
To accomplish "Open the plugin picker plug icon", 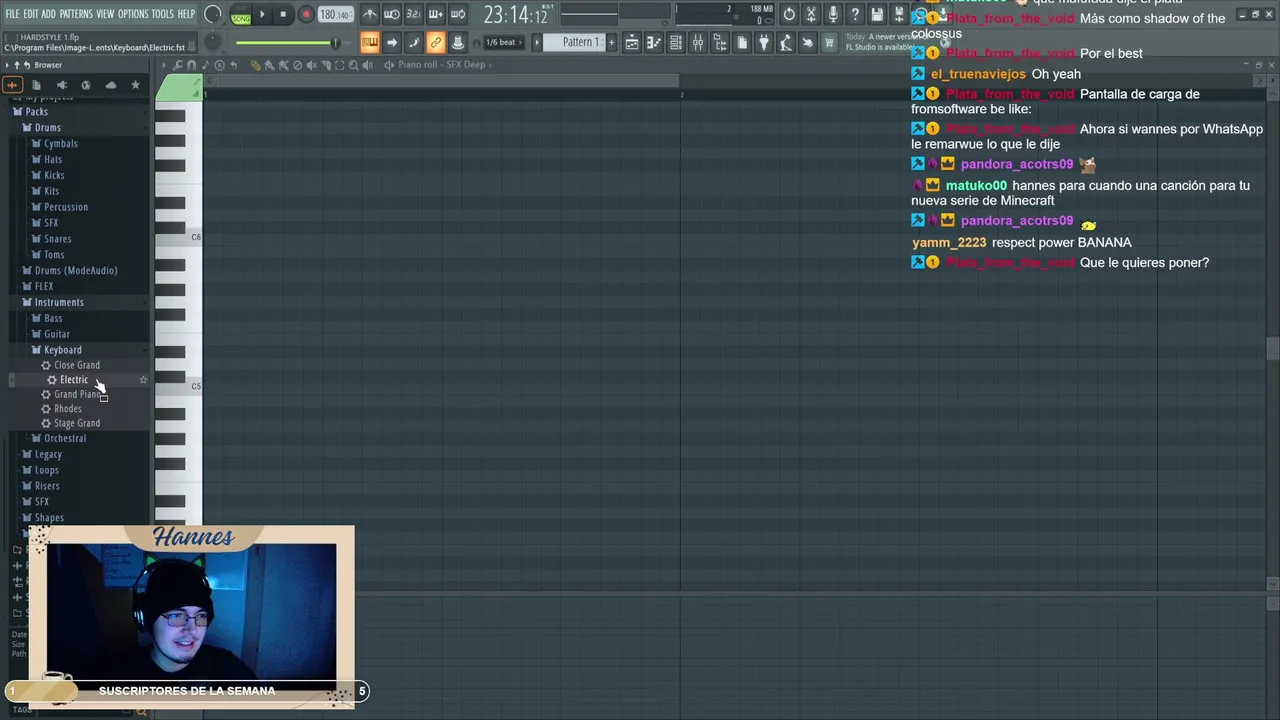I will (x=764, y=42).
